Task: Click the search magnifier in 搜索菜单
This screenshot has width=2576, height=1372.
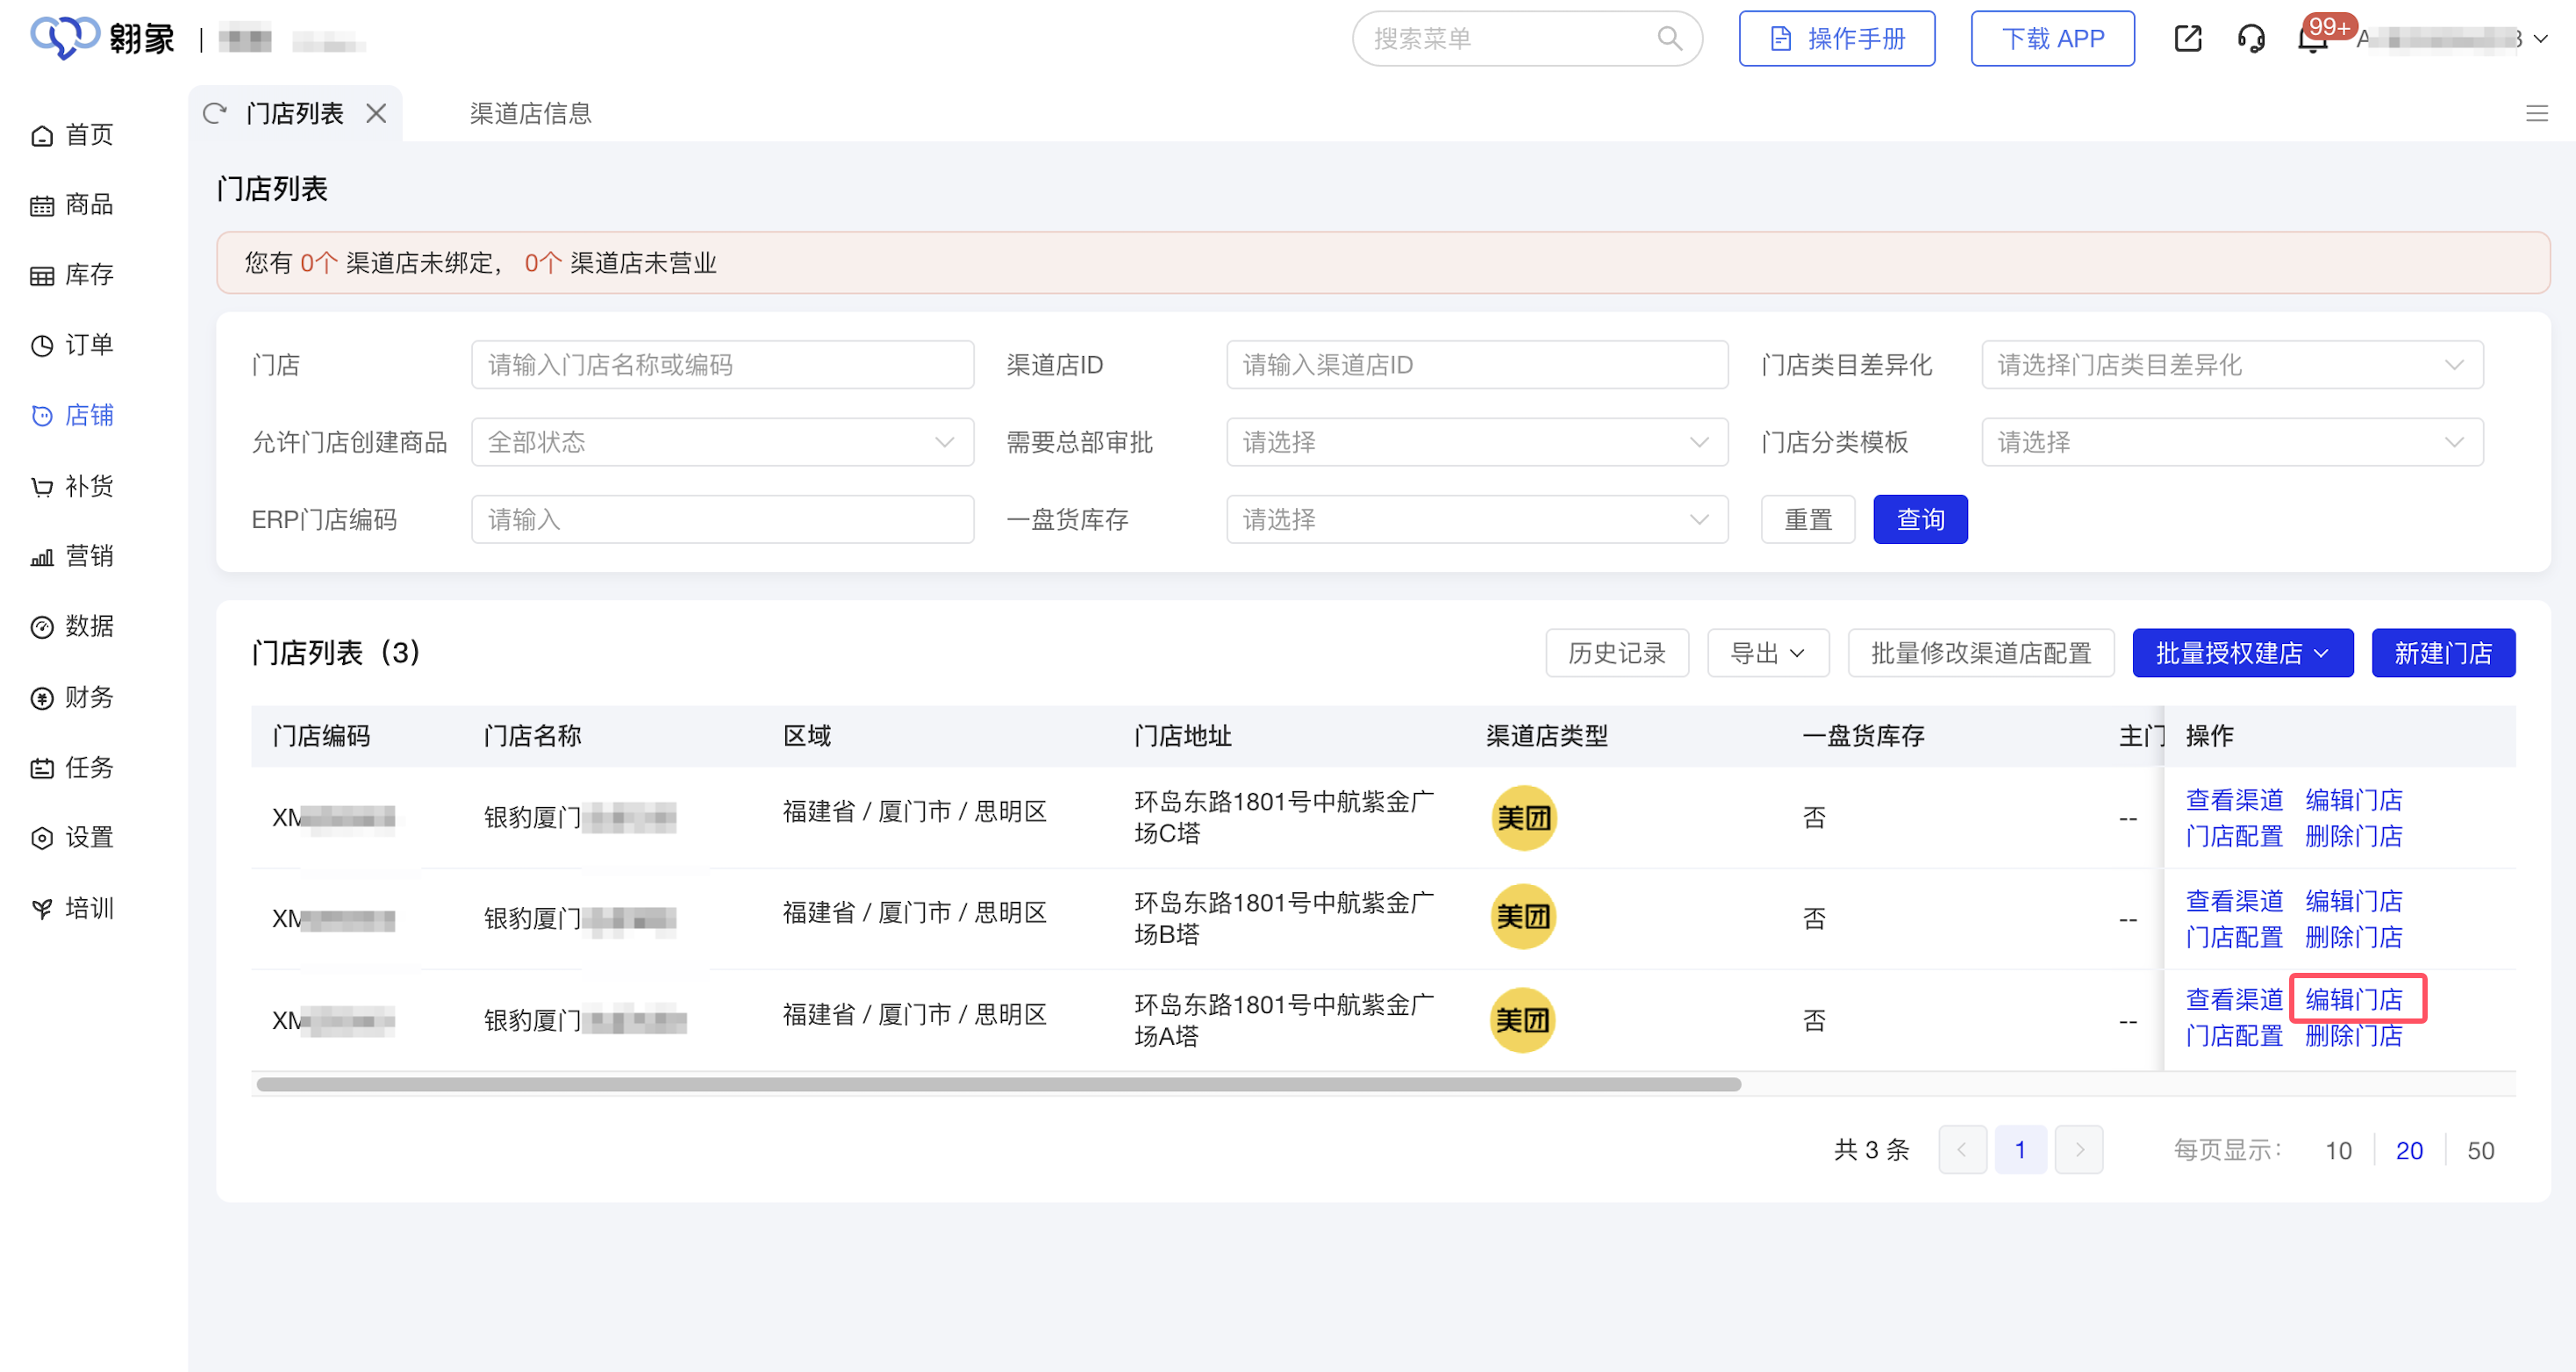Action: (1670, 38)
